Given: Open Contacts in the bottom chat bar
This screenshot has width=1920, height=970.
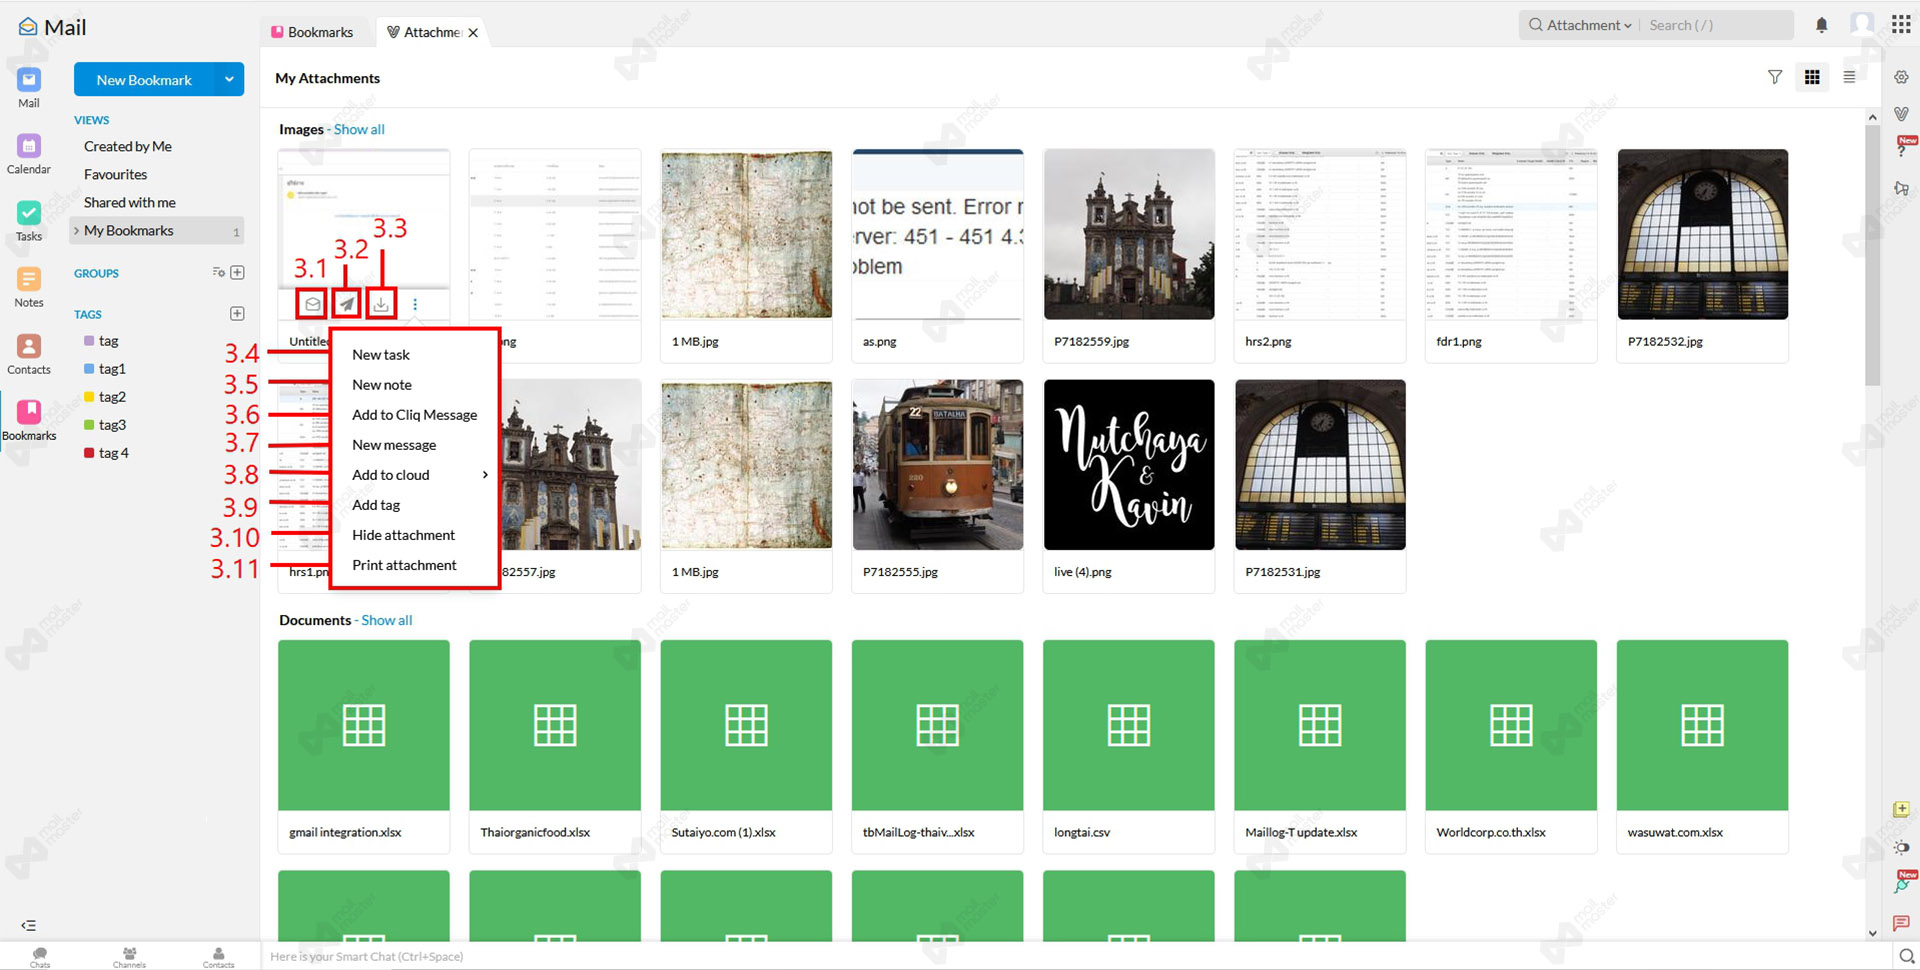Looking at the screenshot, I should click(218, 957).
